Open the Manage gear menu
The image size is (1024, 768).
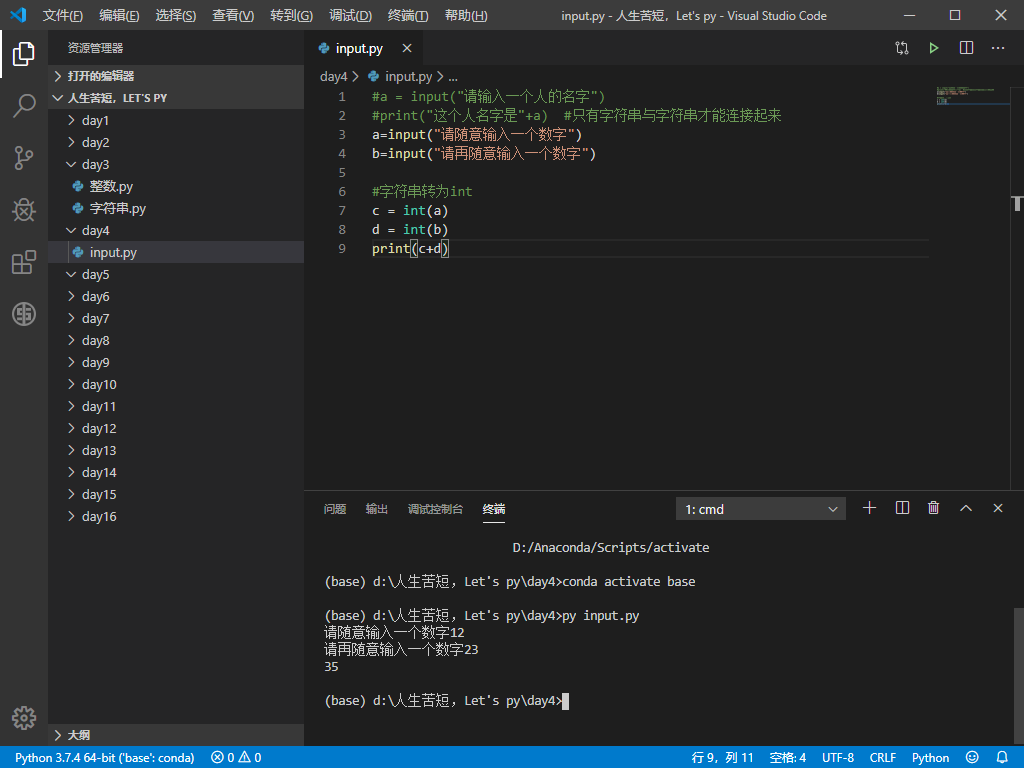tap(24, 718)
